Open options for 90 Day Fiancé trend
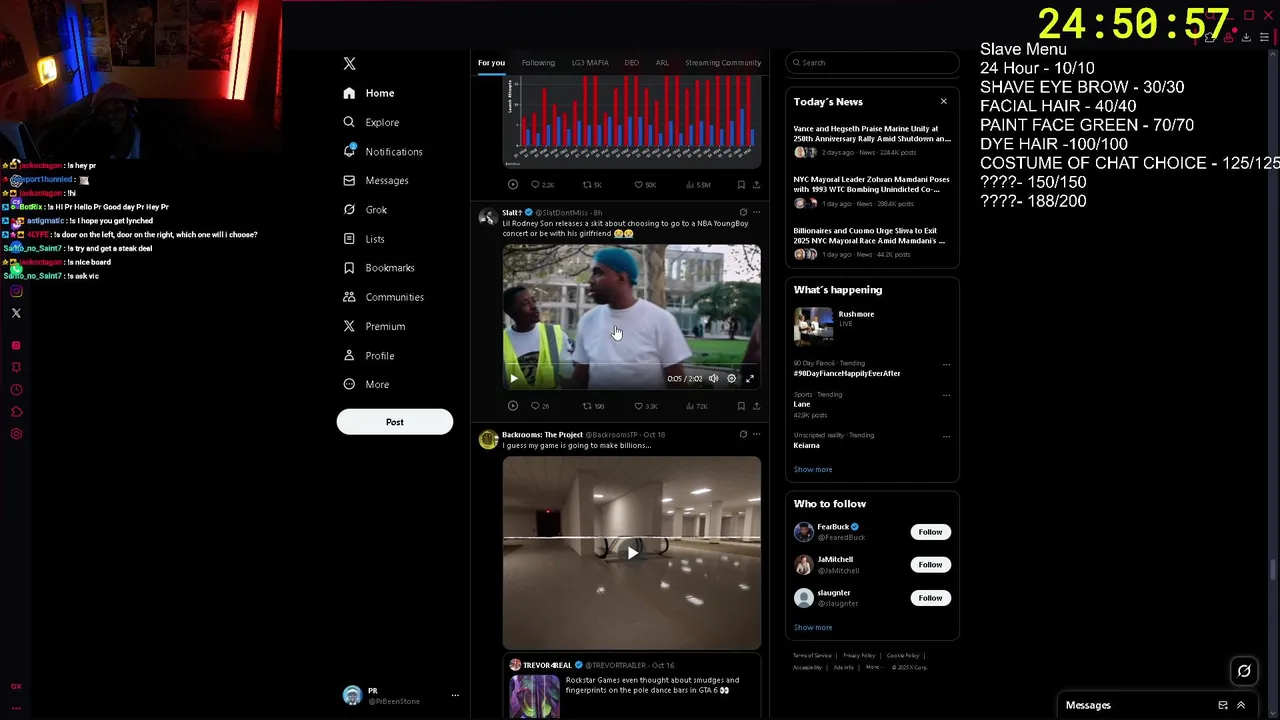The image size is (1280, 720). pyautogui.click(x=946, y=364)
